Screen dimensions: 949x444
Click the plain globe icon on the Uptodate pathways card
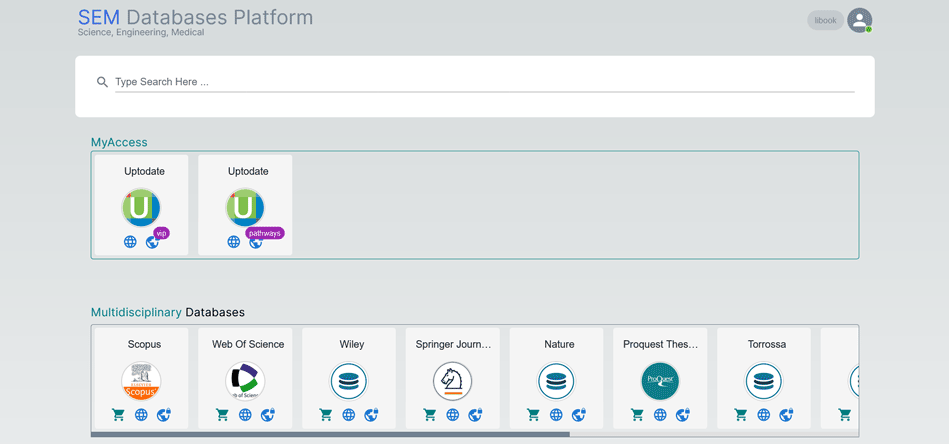coord(234,242)
